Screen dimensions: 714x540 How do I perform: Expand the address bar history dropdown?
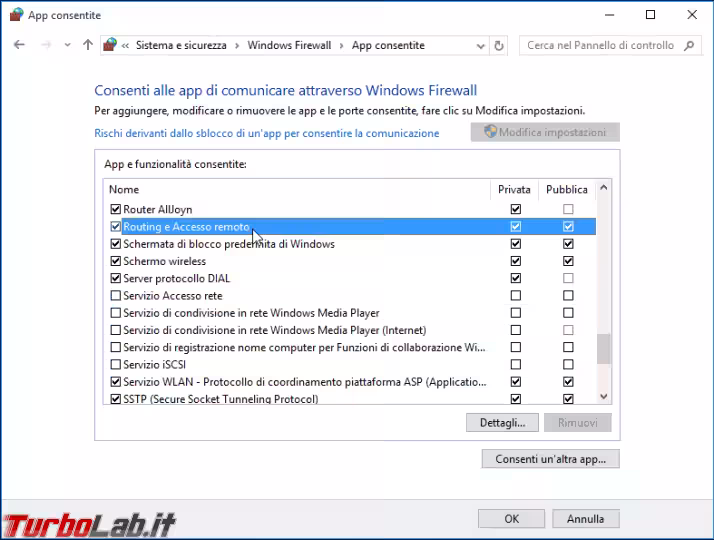(480, 46)
